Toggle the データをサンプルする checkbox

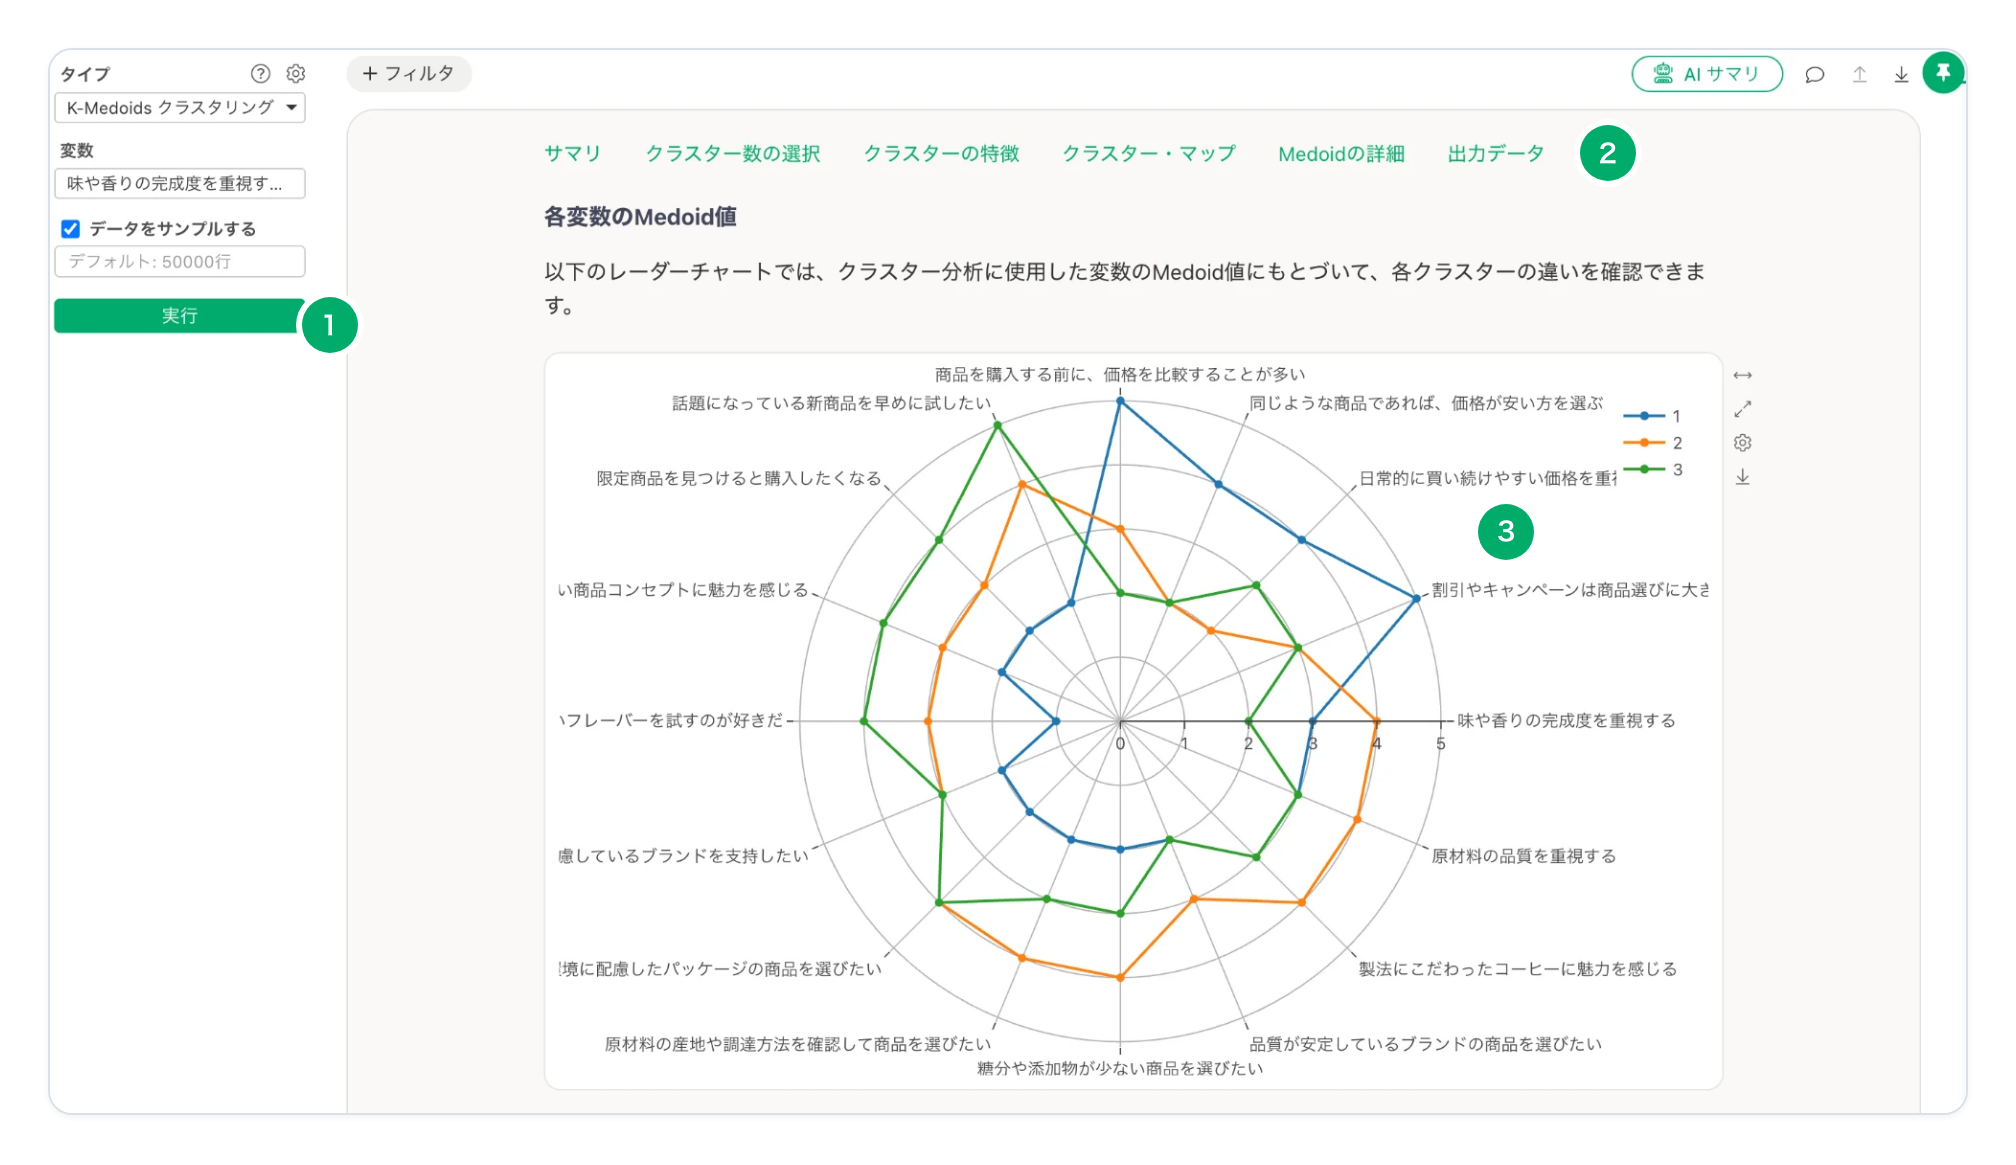click(70, 229)
